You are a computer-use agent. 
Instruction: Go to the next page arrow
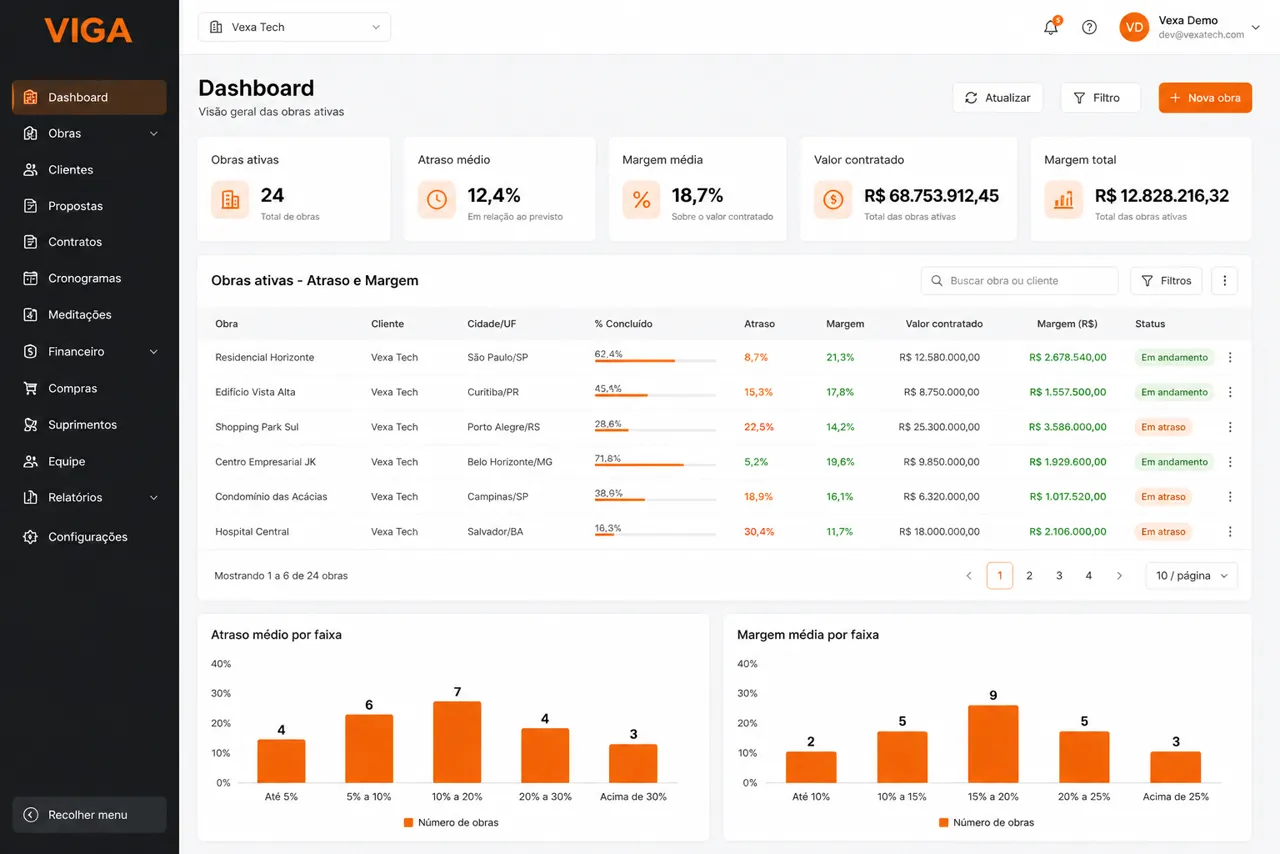1119,576
